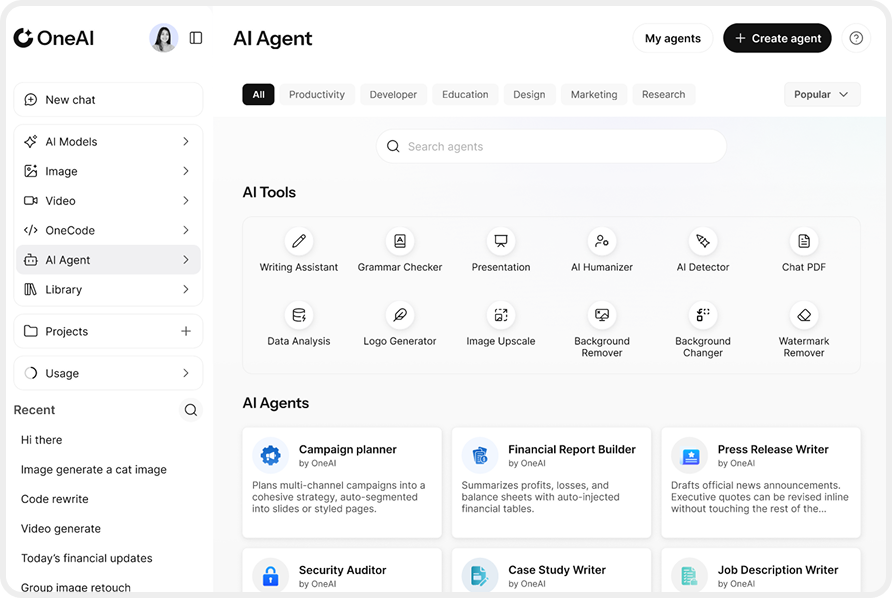Start a New chat
Viewport: 892px width, 598px height.
pos(108,100)
